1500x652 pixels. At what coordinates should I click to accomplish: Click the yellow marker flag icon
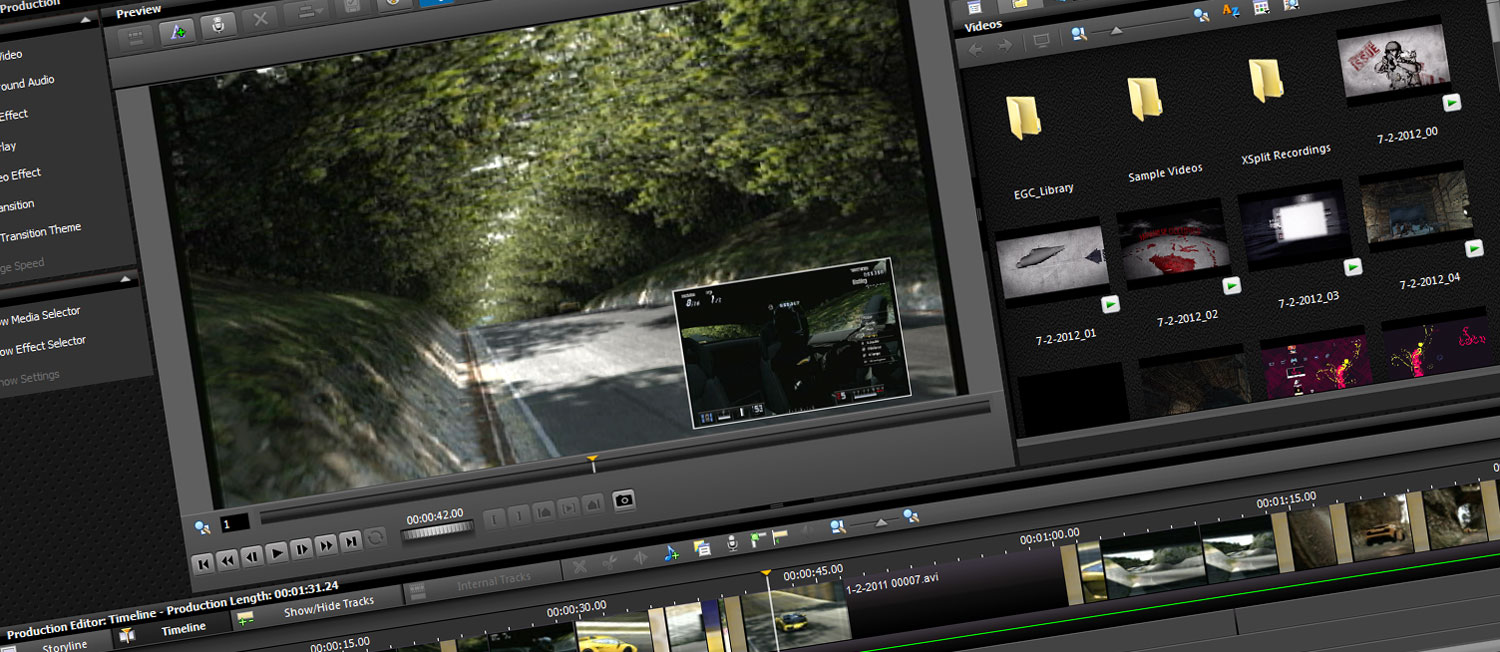point(780,535)
